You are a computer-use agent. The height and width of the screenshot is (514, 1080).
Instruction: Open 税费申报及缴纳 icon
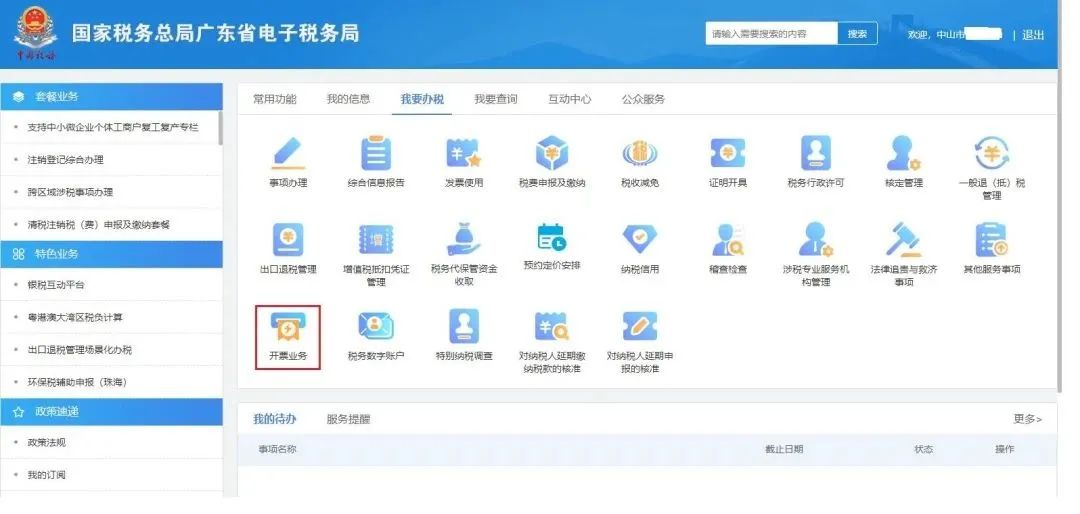(552, 154)
